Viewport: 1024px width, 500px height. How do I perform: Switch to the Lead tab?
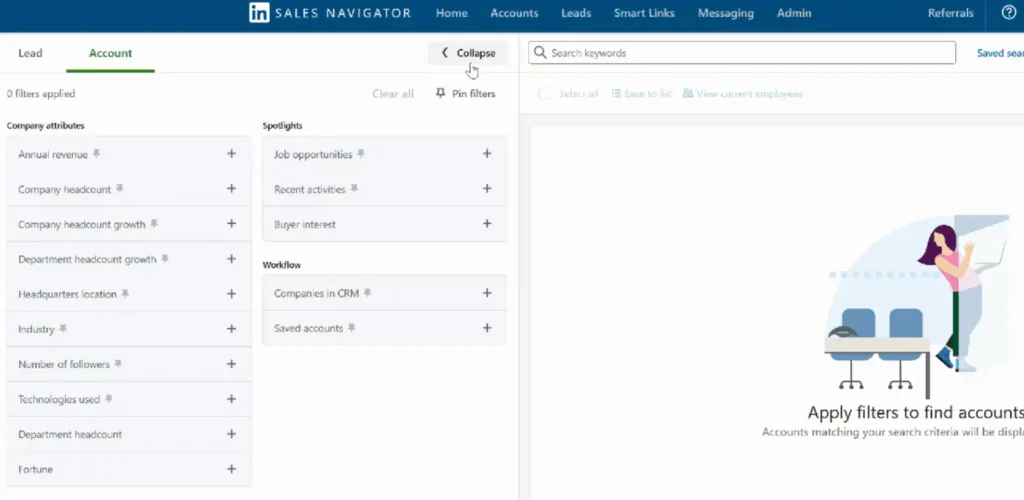click(x=30, y=54)
